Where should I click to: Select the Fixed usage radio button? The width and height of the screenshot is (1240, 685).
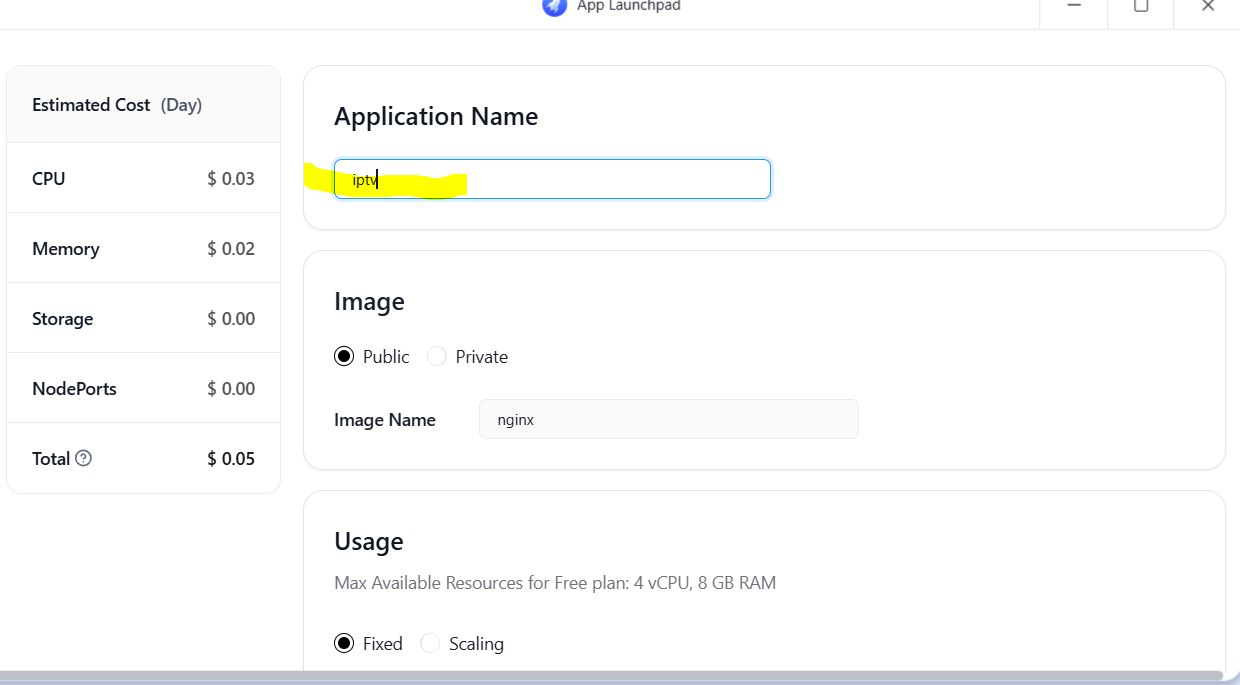(x=344, y=644)
